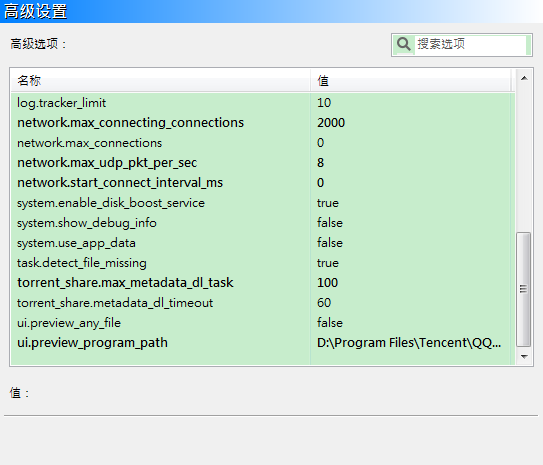Click the scrollbar up arrow
543x465 pixels.
pyautogui.click(x=524, y=78)
